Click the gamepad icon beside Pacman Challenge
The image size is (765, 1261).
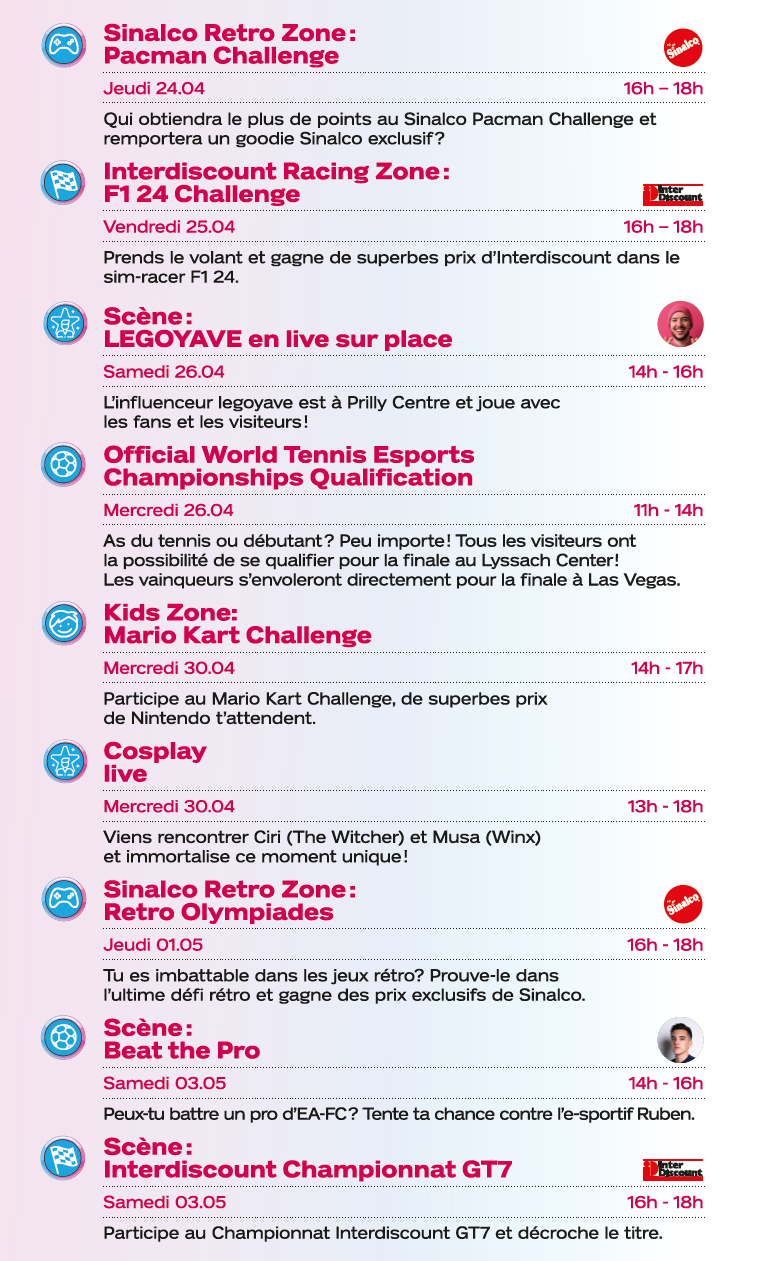63,45
